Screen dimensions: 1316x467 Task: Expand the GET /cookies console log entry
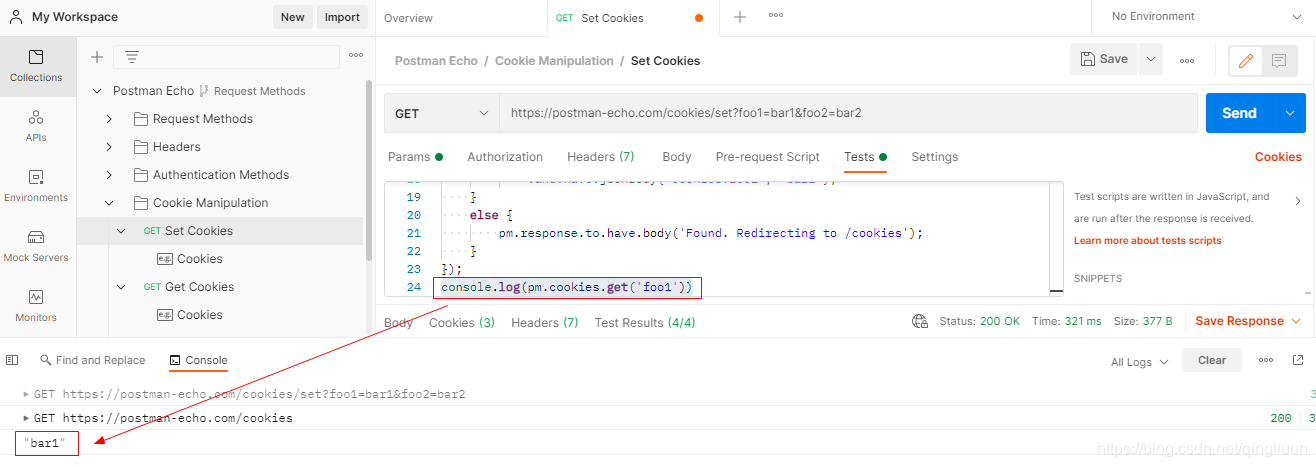pos(26,418)
